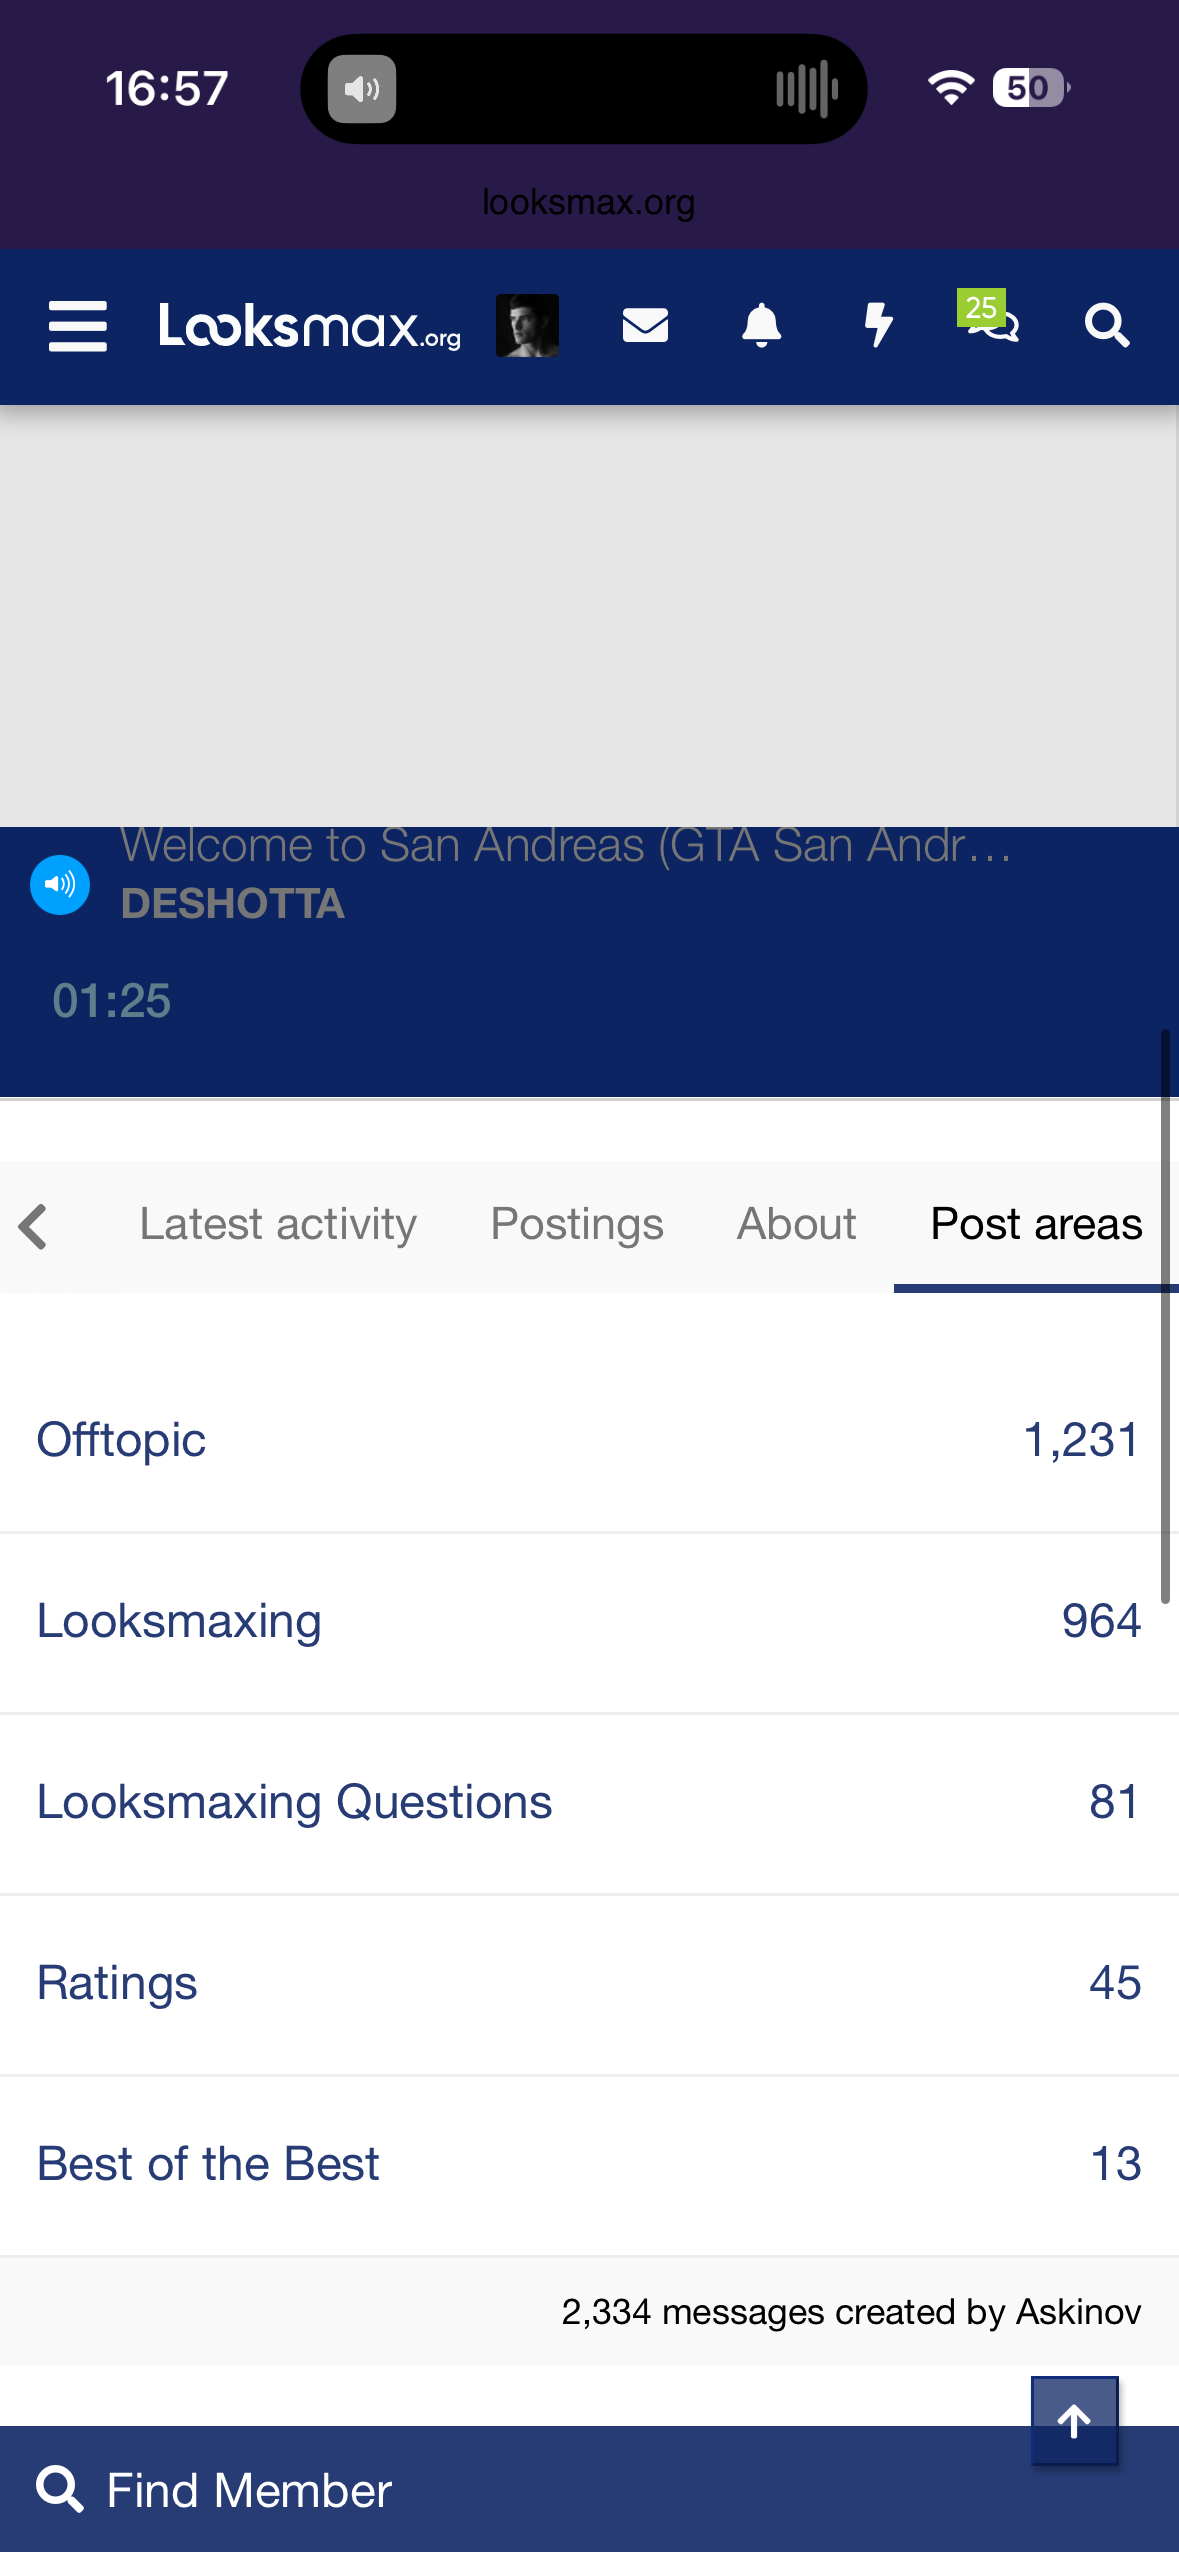Screen dimensions: 1179x2556
Task: Toggle the blue audio speaker button
Action: coord(60,885)
